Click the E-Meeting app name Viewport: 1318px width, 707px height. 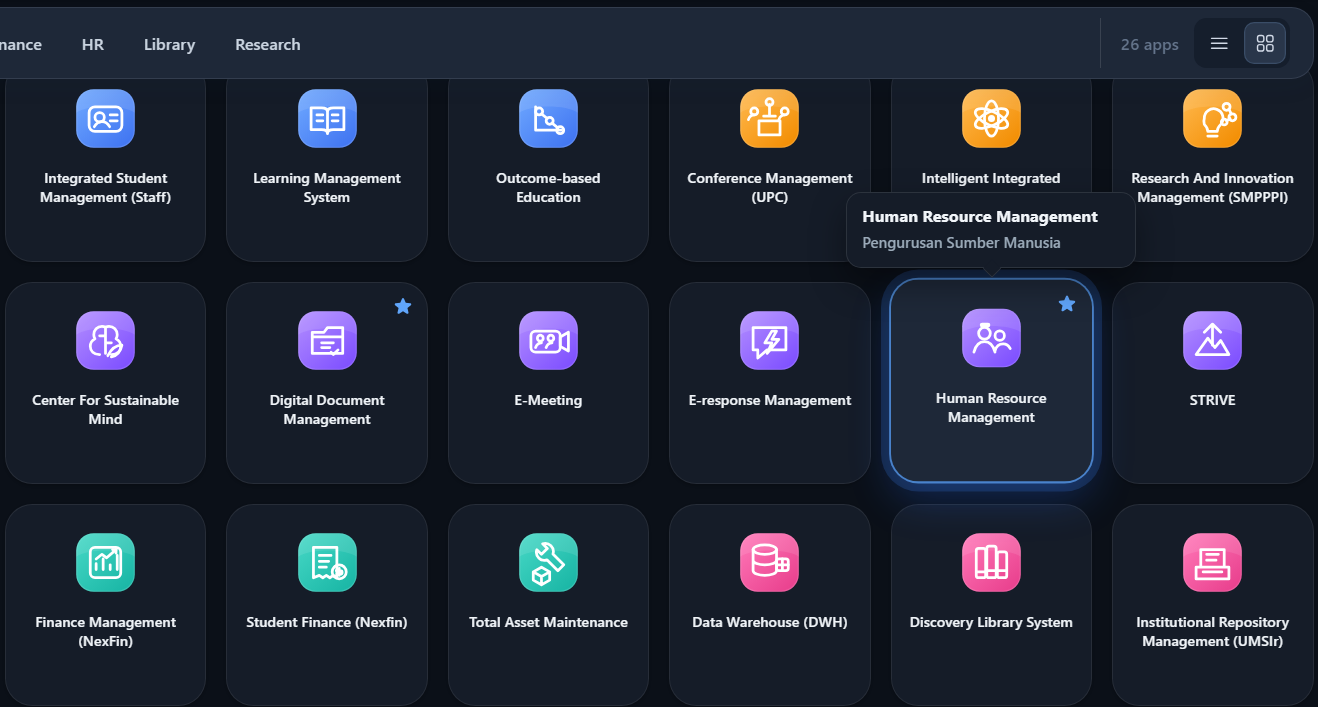click(x=548, y=400)
